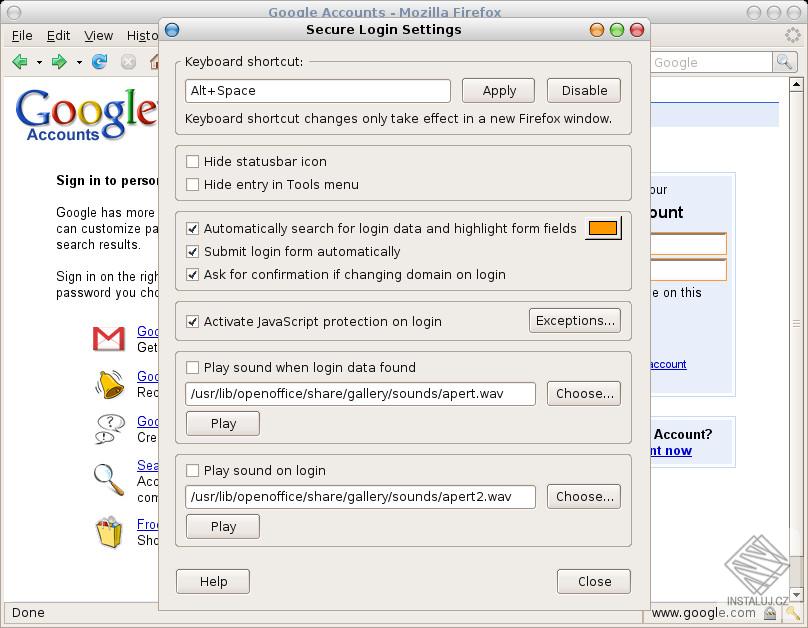Change the form field highlight color swatch

(x=603, y=228)
